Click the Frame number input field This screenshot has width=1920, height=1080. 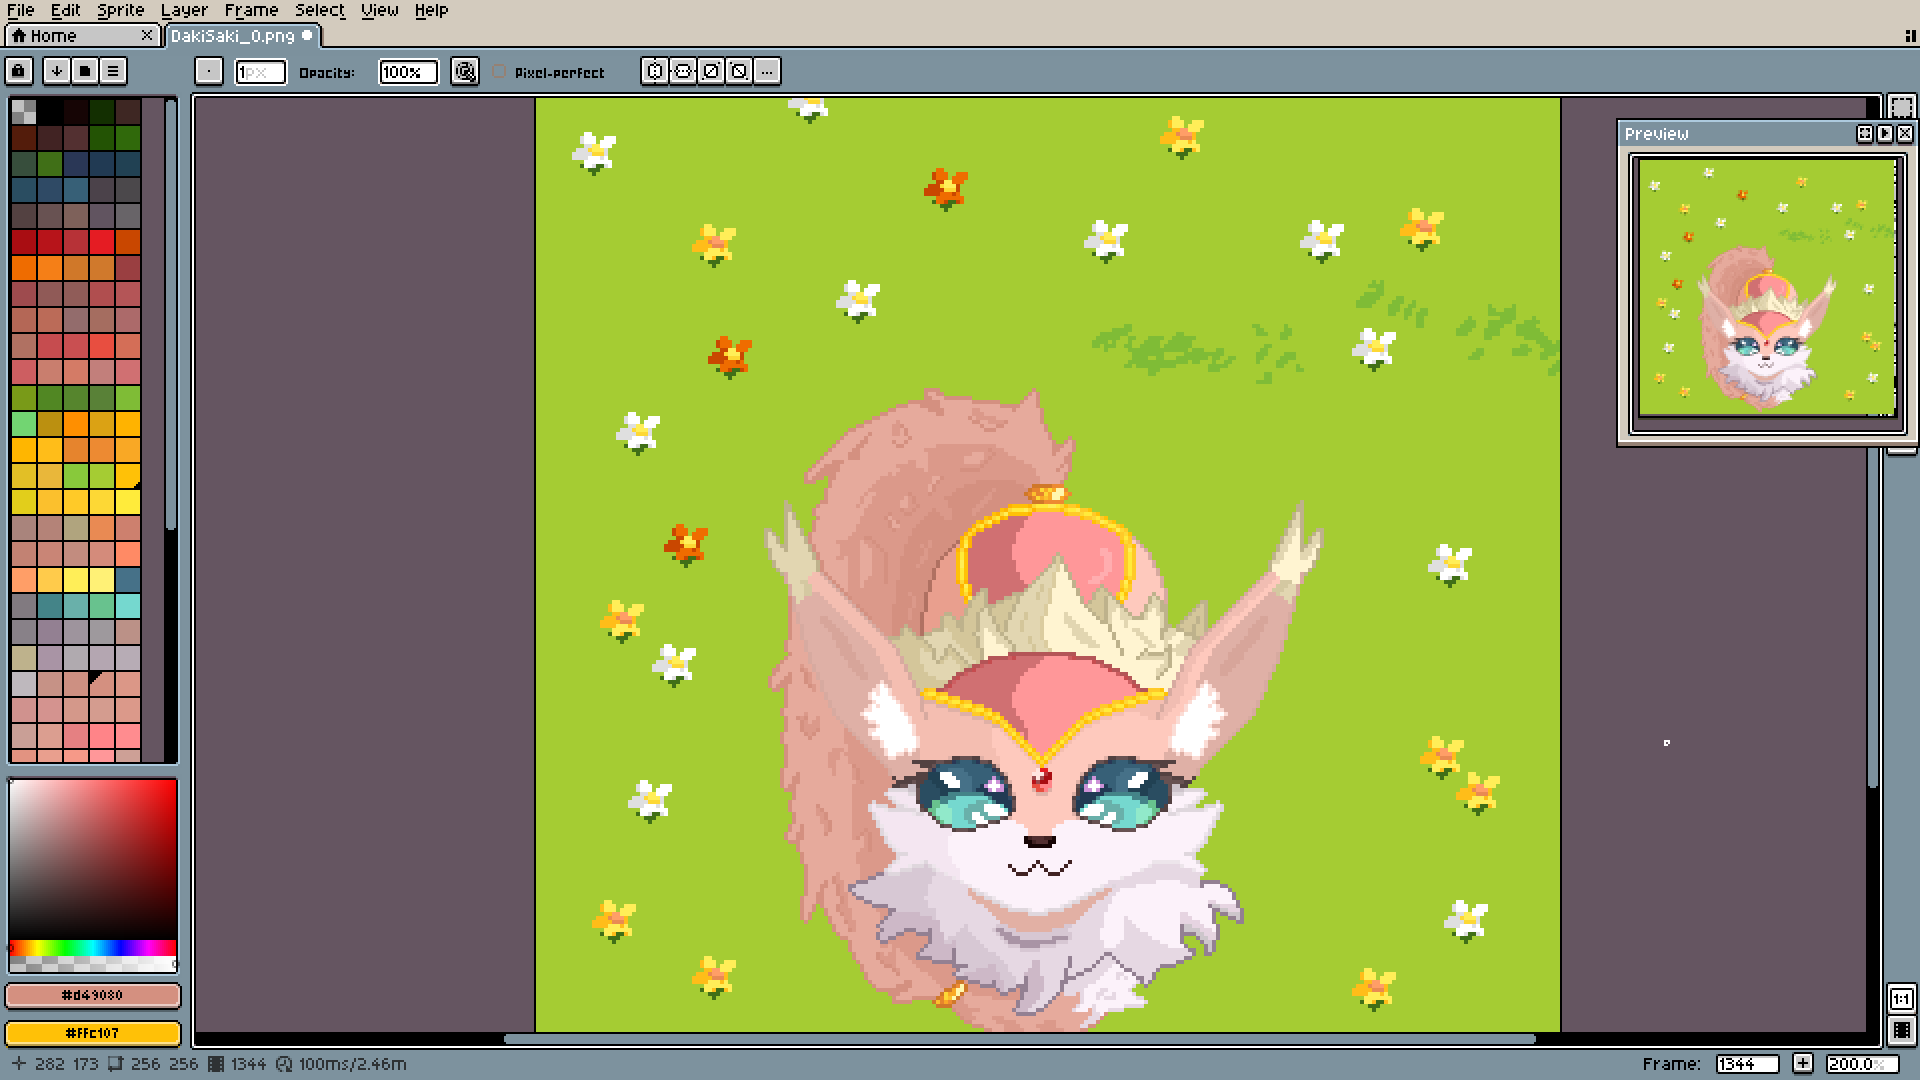click(1746, 1063)
